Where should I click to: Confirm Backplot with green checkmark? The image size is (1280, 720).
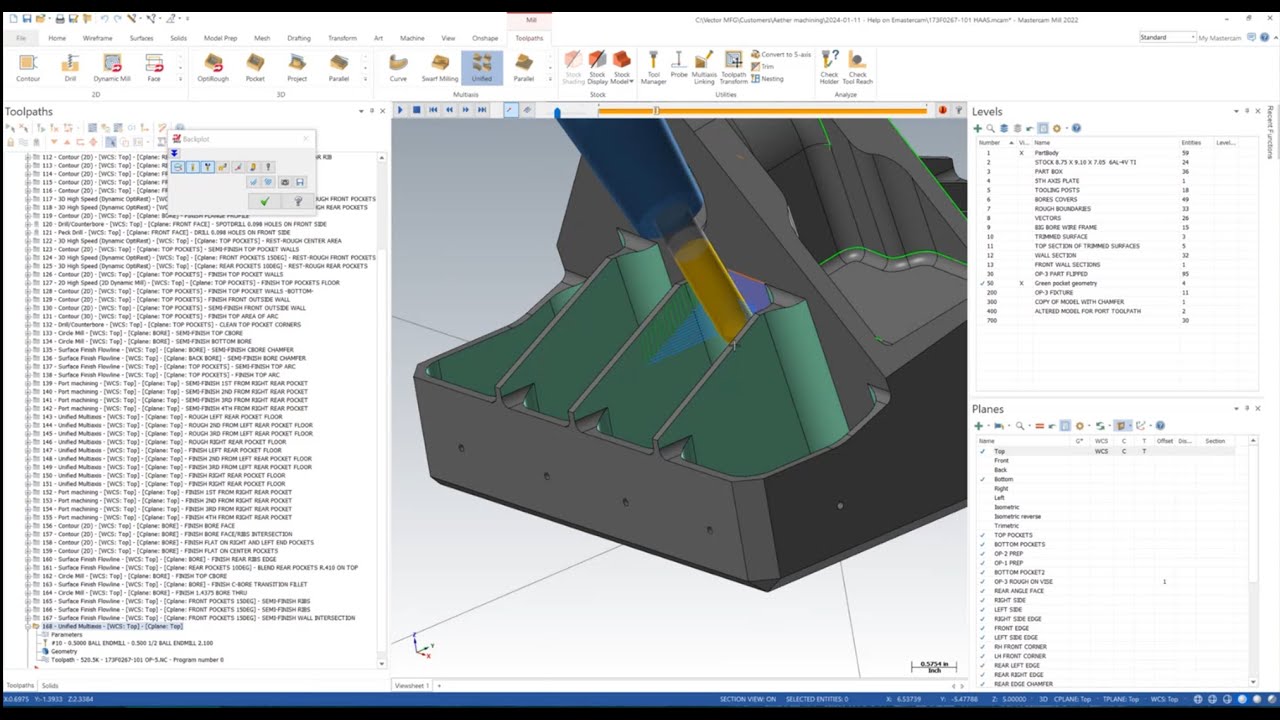(x=265, y=201)
